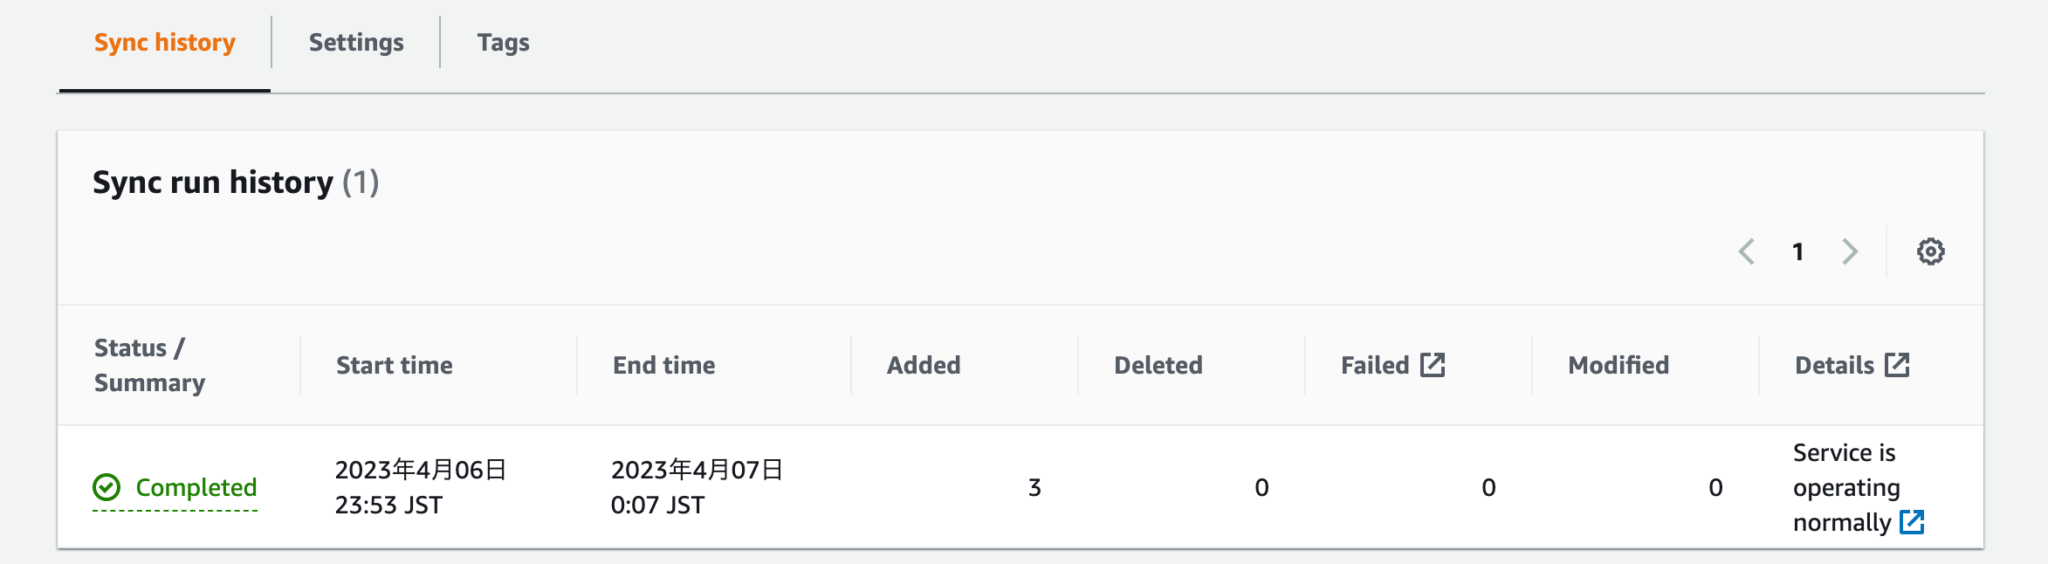Open the external link icon beside 'operating normally'
This screenshot has height=564, width=2048.
point(1911,522)
